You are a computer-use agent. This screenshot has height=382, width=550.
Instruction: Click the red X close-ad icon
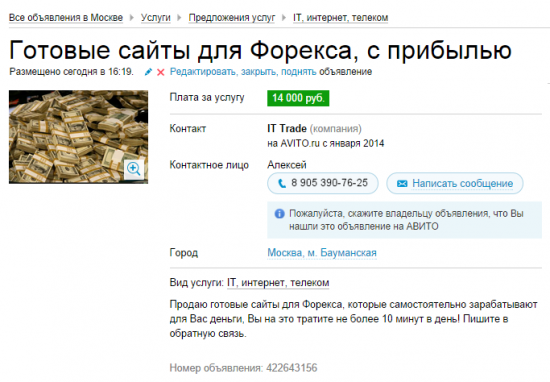161,72
